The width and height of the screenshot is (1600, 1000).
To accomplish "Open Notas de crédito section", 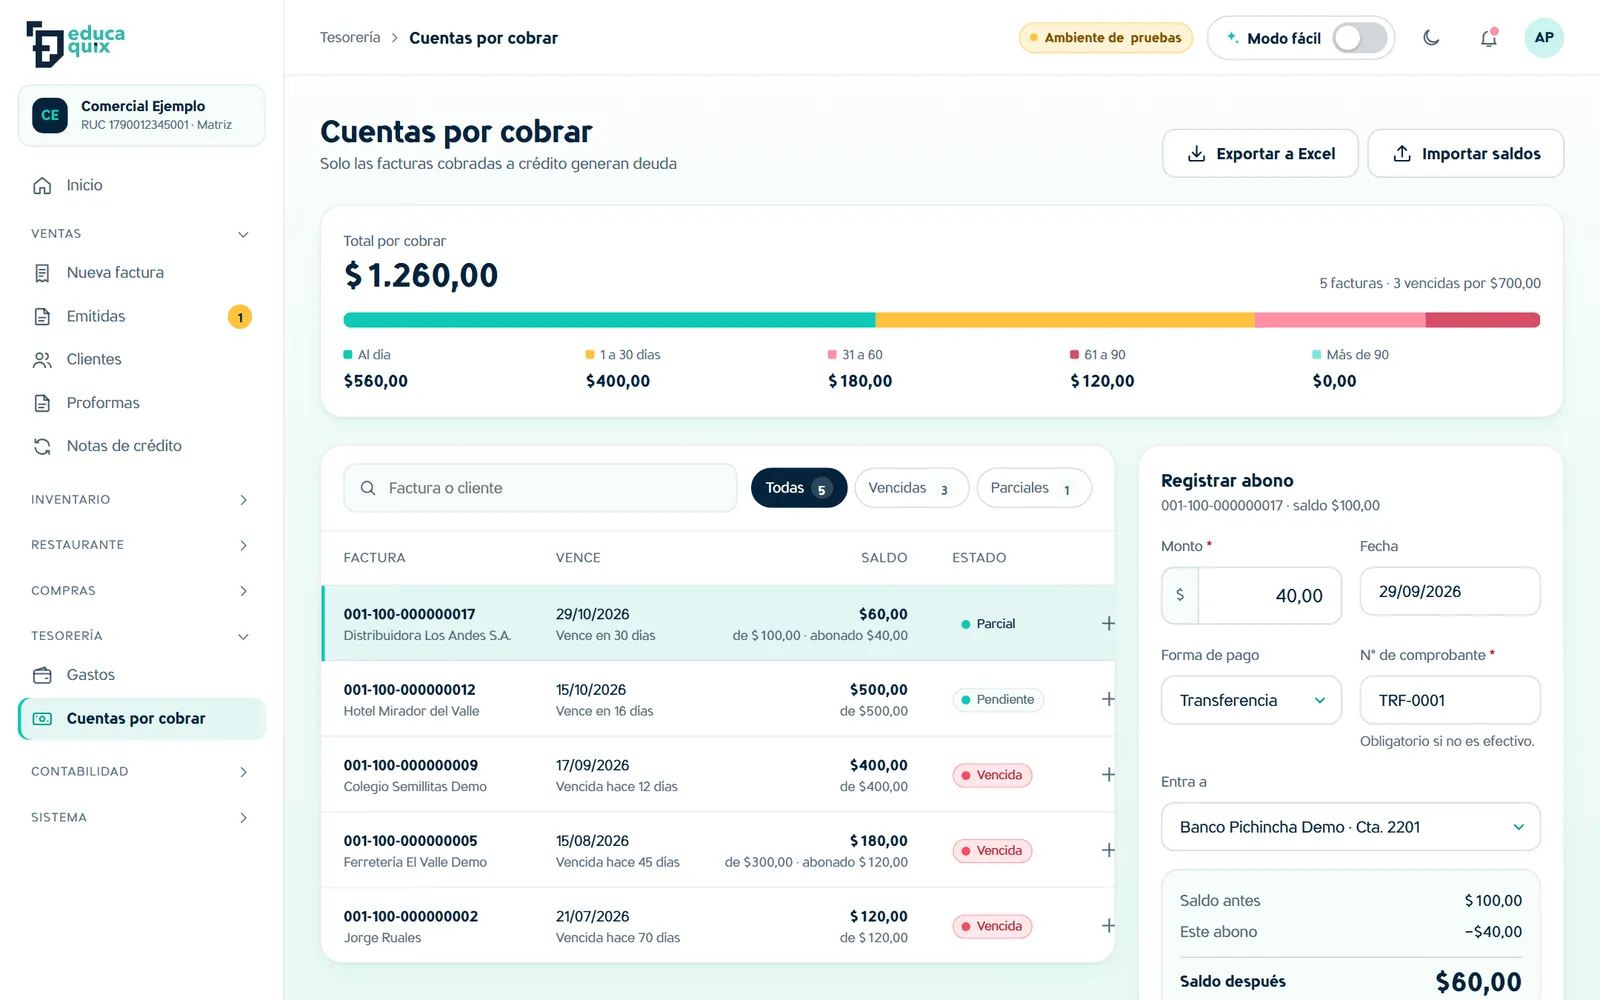I will pyautogui.click(x=142, y=446).
